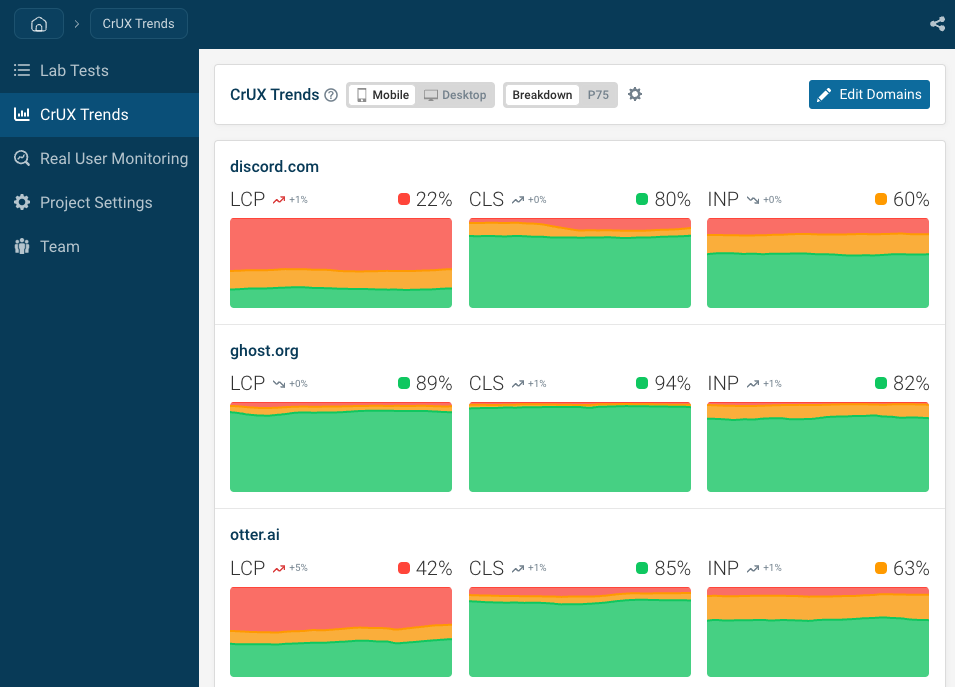Open otter.ai LCP area chart

click(x=341, y=632)
